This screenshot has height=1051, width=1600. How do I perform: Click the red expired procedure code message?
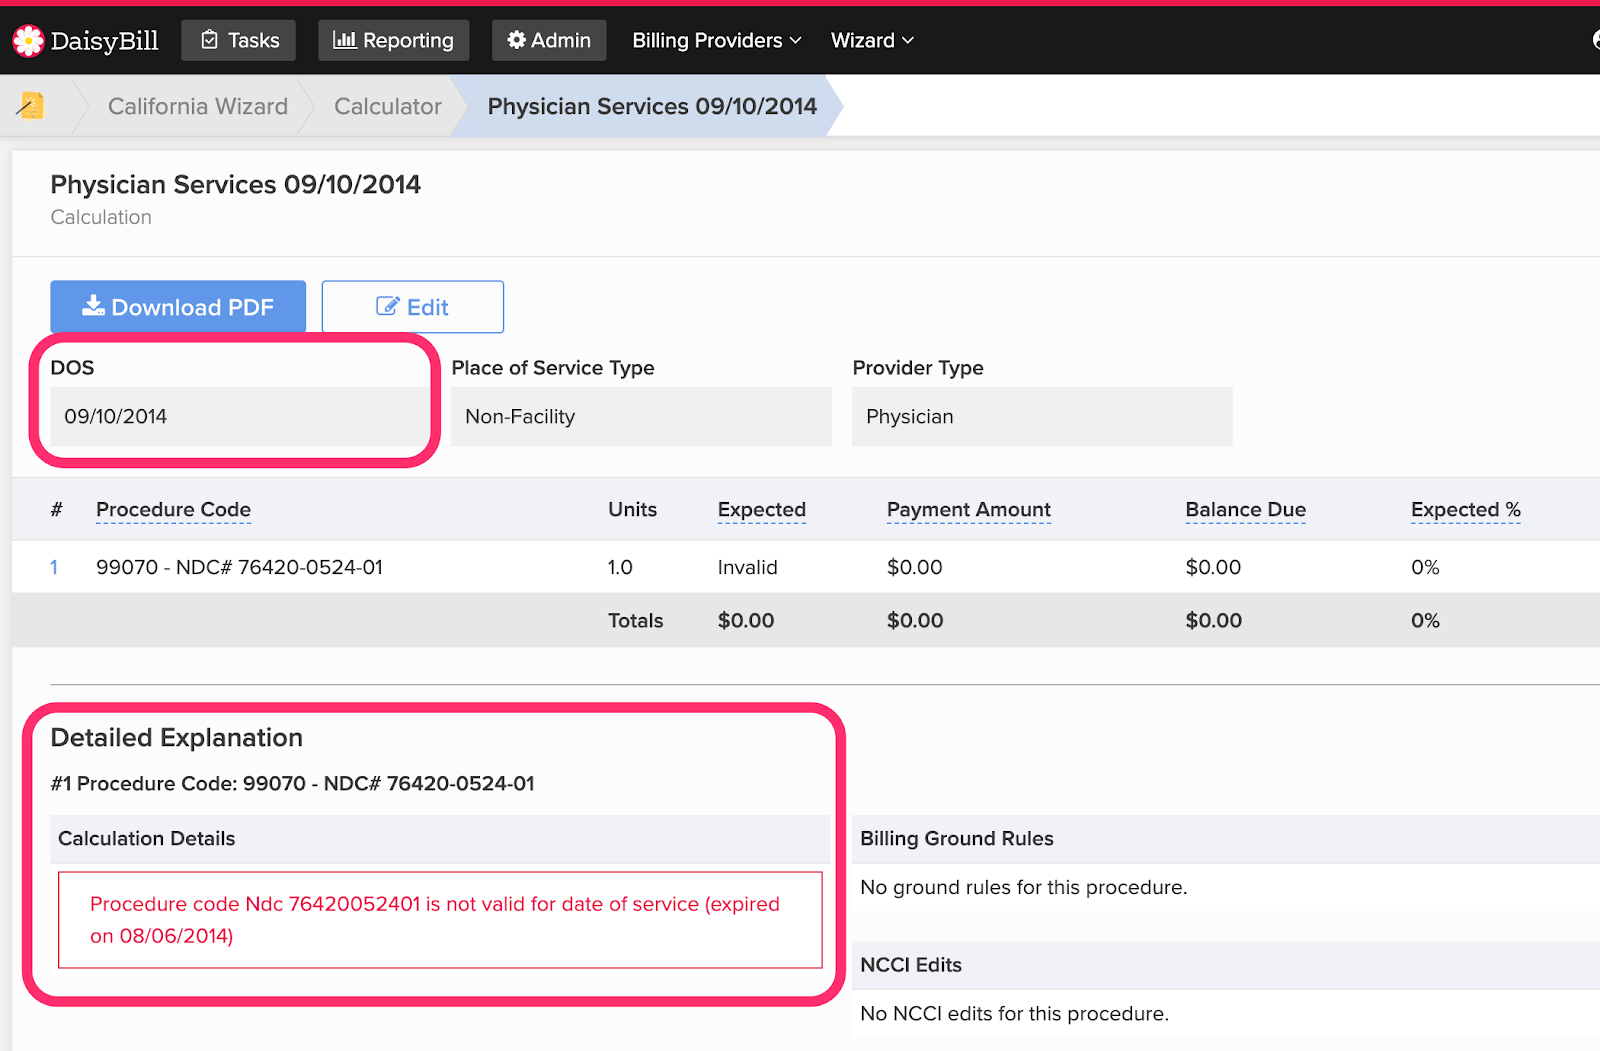click(440, 920)
